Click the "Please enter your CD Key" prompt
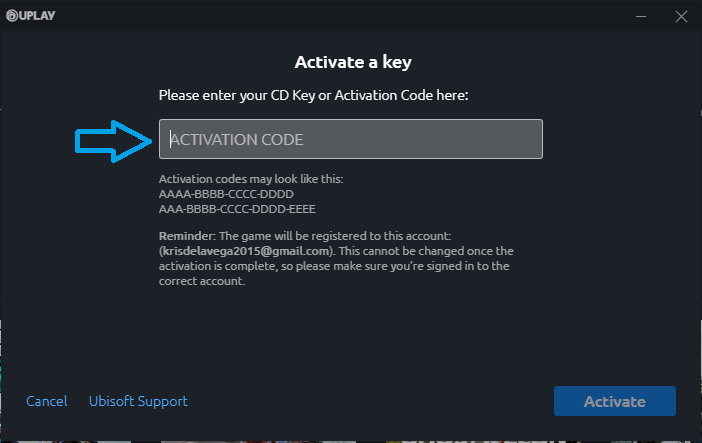This screenshot has width=702, height=443. pos(313,95)
